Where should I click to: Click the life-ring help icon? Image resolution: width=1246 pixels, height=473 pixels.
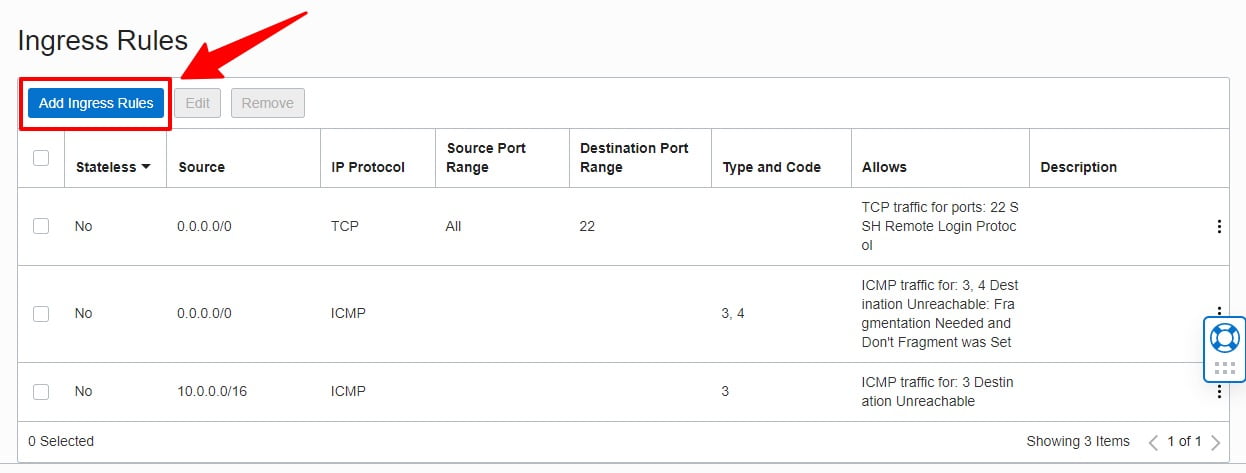tap(1224, 337)
